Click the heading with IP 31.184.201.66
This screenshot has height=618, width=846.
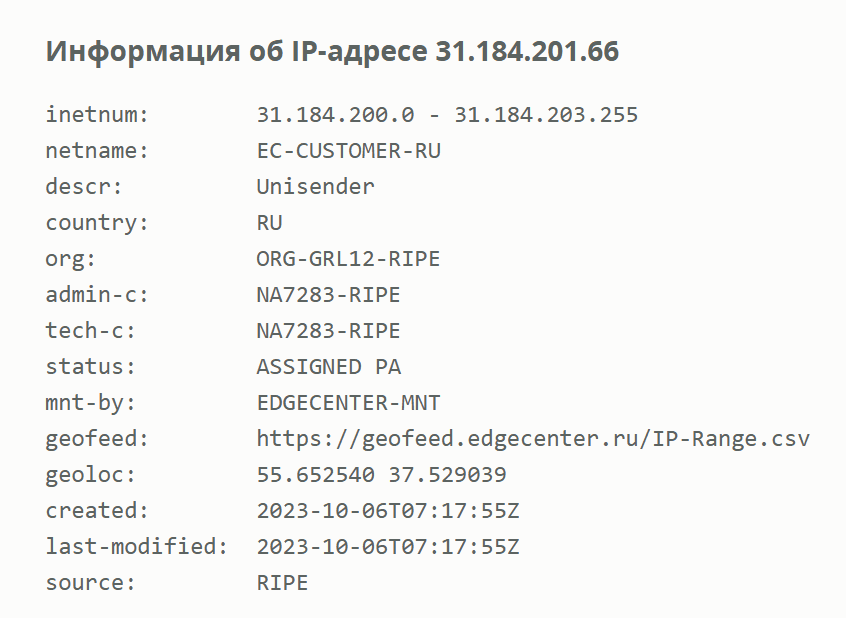click(x=332, y=52)
